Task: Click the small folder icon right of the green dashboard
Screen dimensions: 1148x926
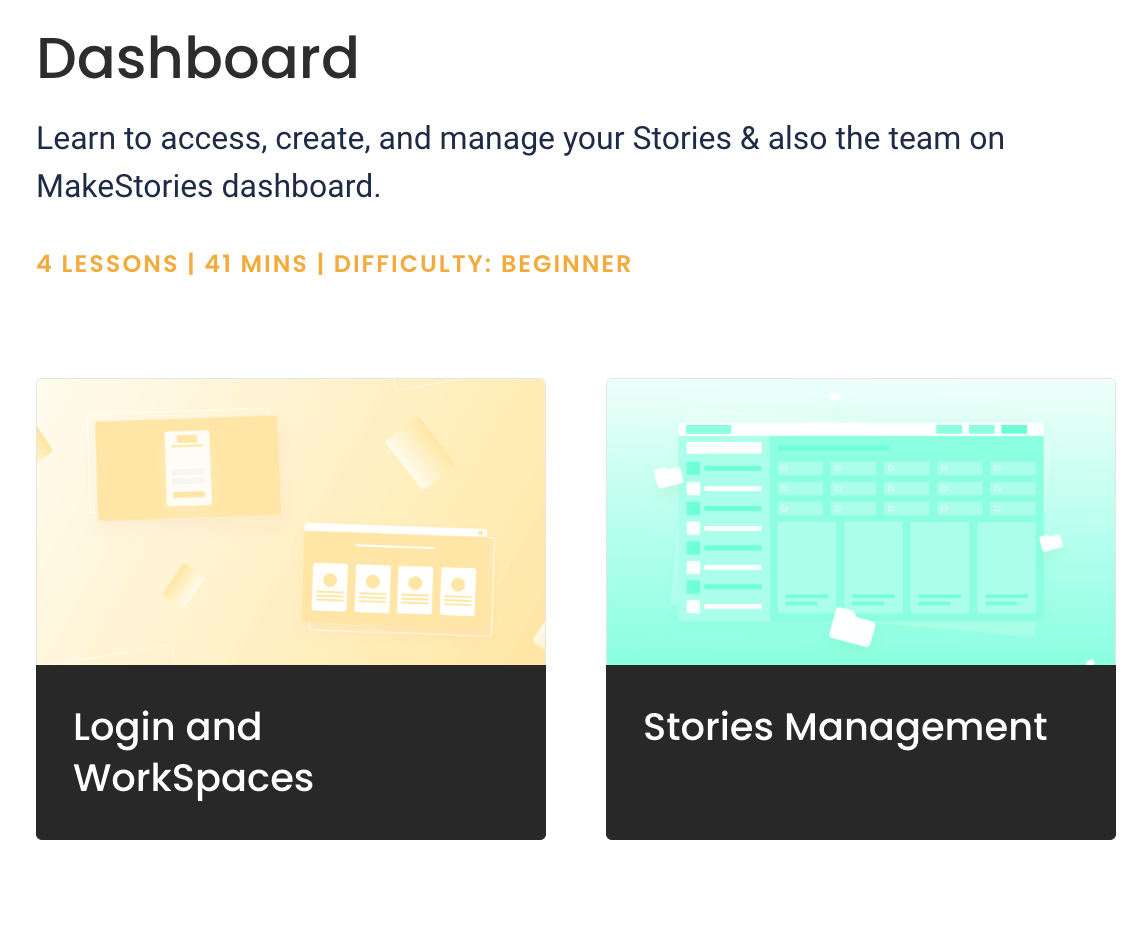Action: click(1051, 542)
